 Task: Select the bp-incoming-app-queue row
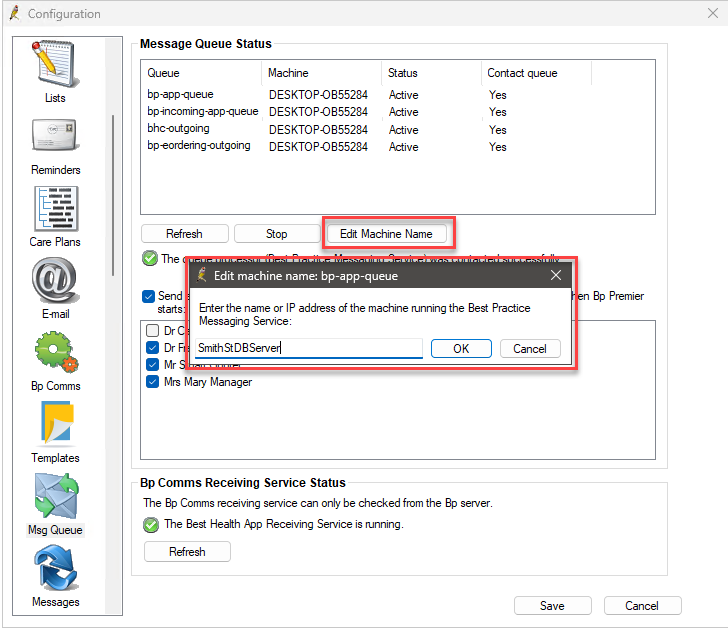(398, 112)
